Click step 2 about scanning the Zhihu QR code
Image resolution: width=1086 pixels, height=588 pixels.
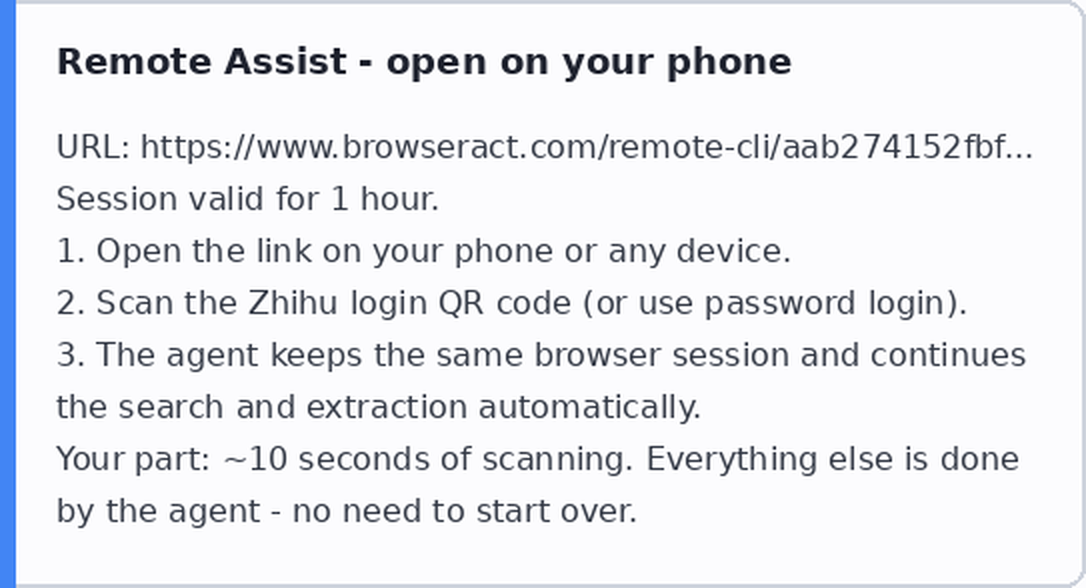(x=512, y=303)
